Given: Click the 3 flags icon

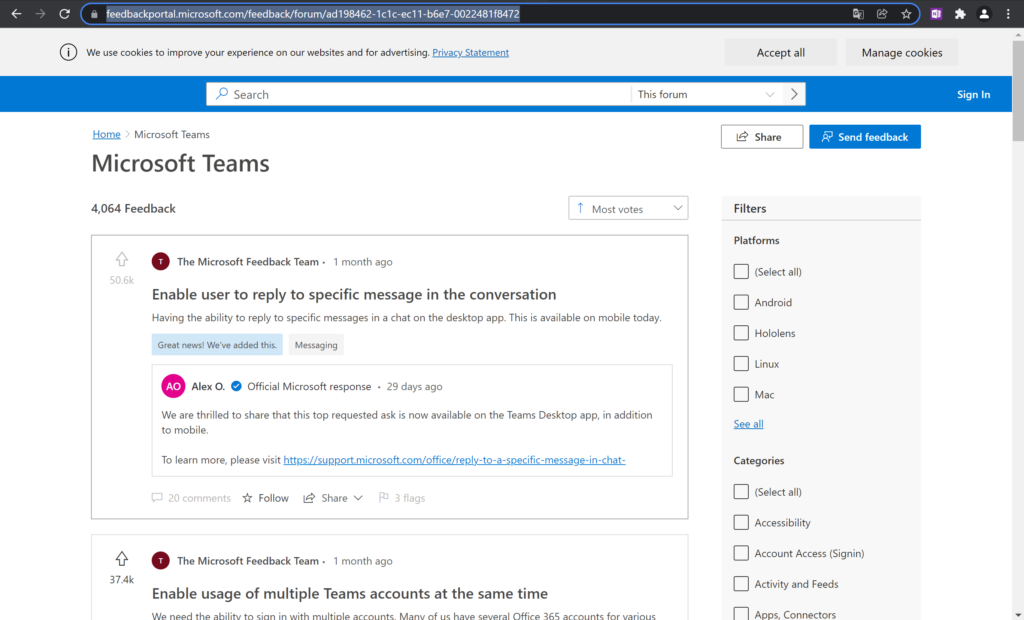Looking at the screenshot, I should (x=384, y=498).
